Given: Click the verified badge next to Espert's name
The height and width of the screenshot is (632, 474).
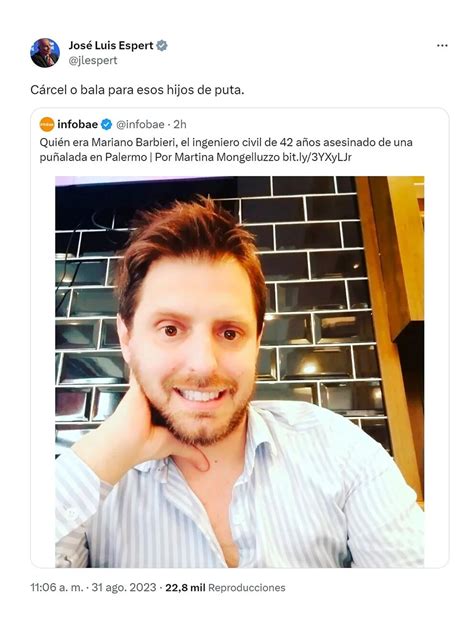Looking at the screenshot, I should pos(162,46).
